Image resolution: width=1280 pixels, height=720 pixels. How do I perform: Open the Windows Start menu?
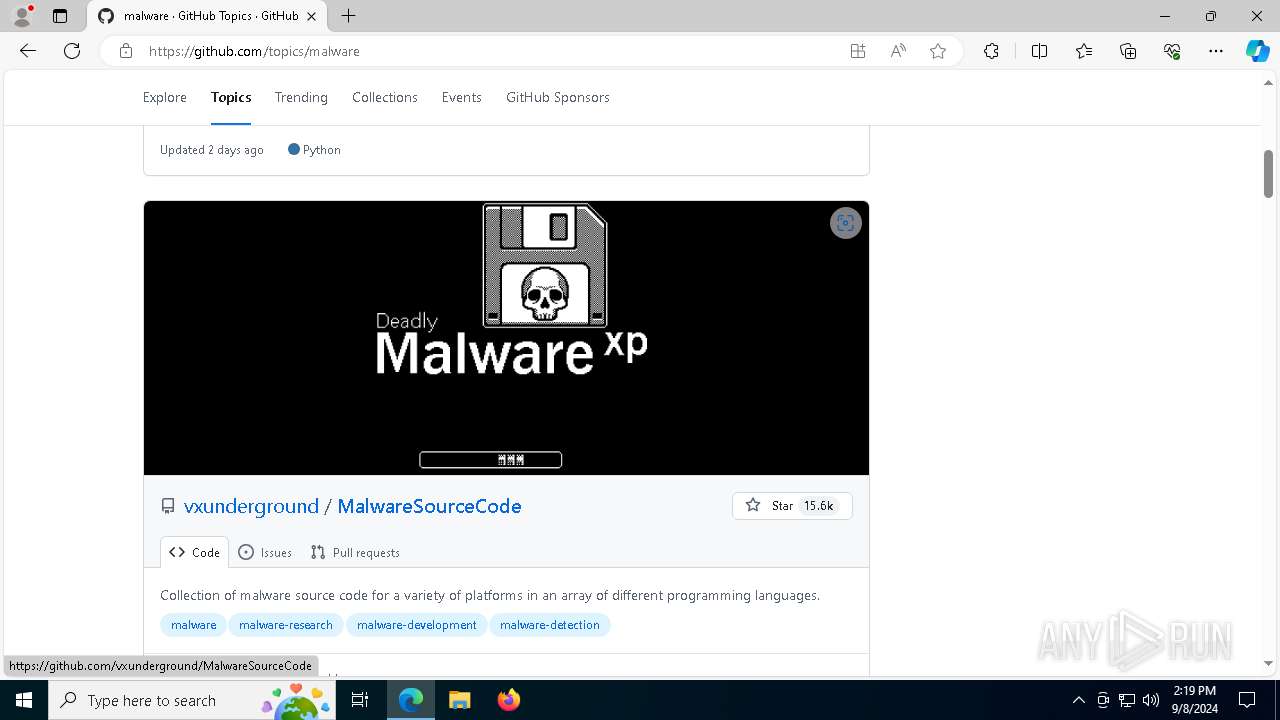click(x=24, y=700)
